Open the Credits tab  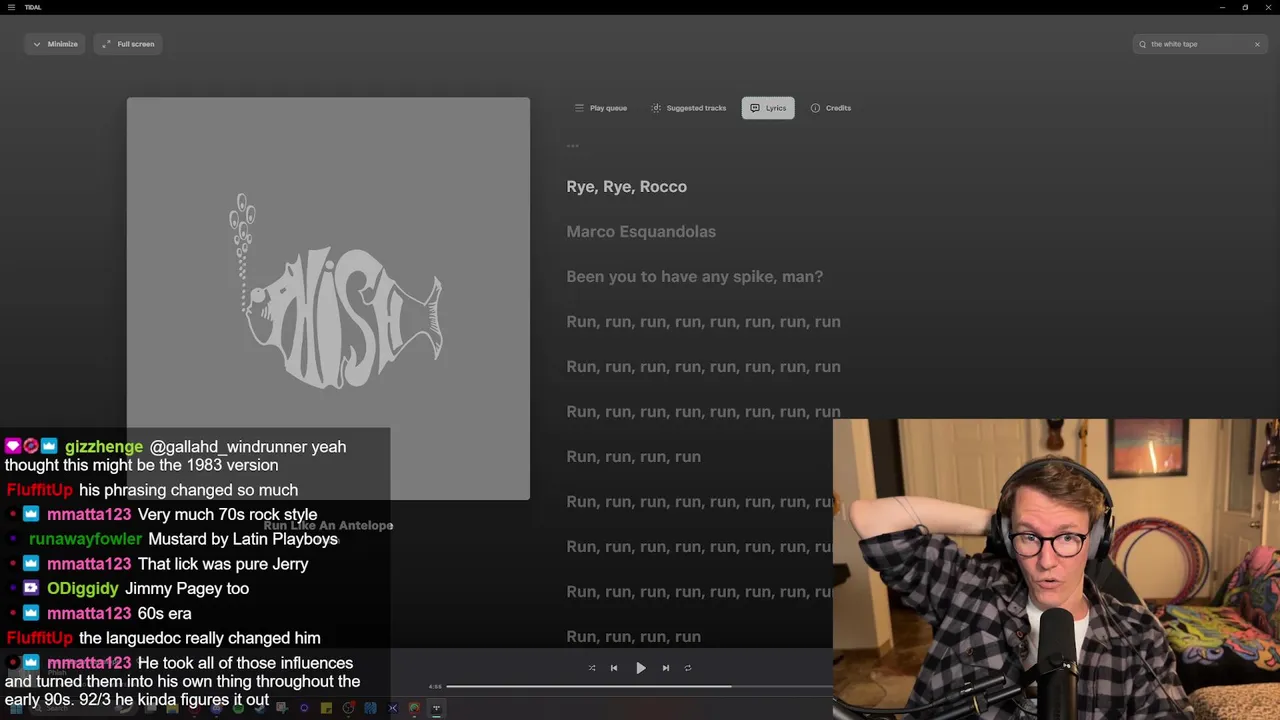(831, 108)
